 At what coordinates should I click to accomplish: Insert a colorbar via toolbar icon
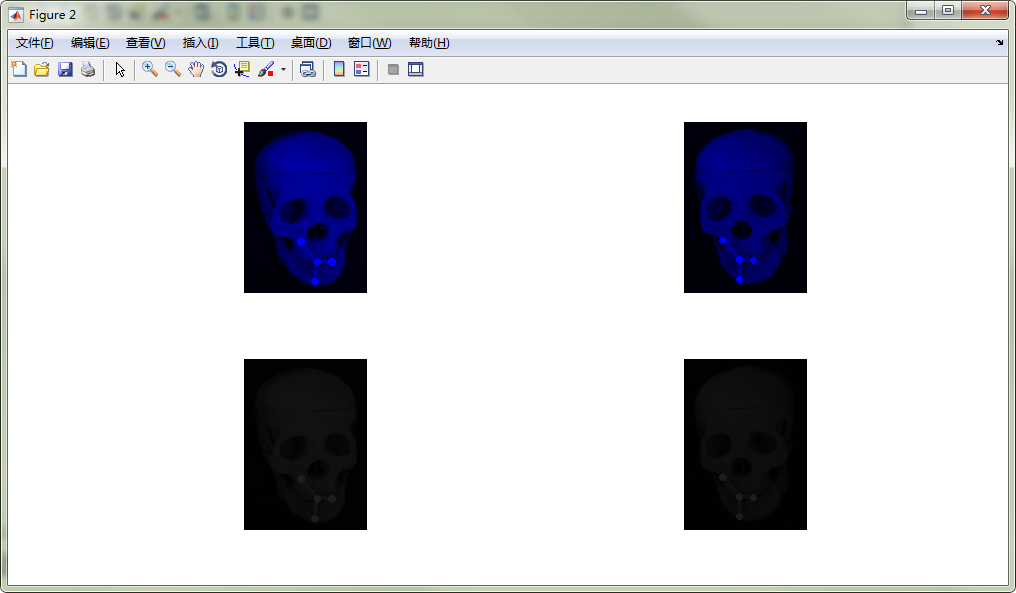click(339, 69)
